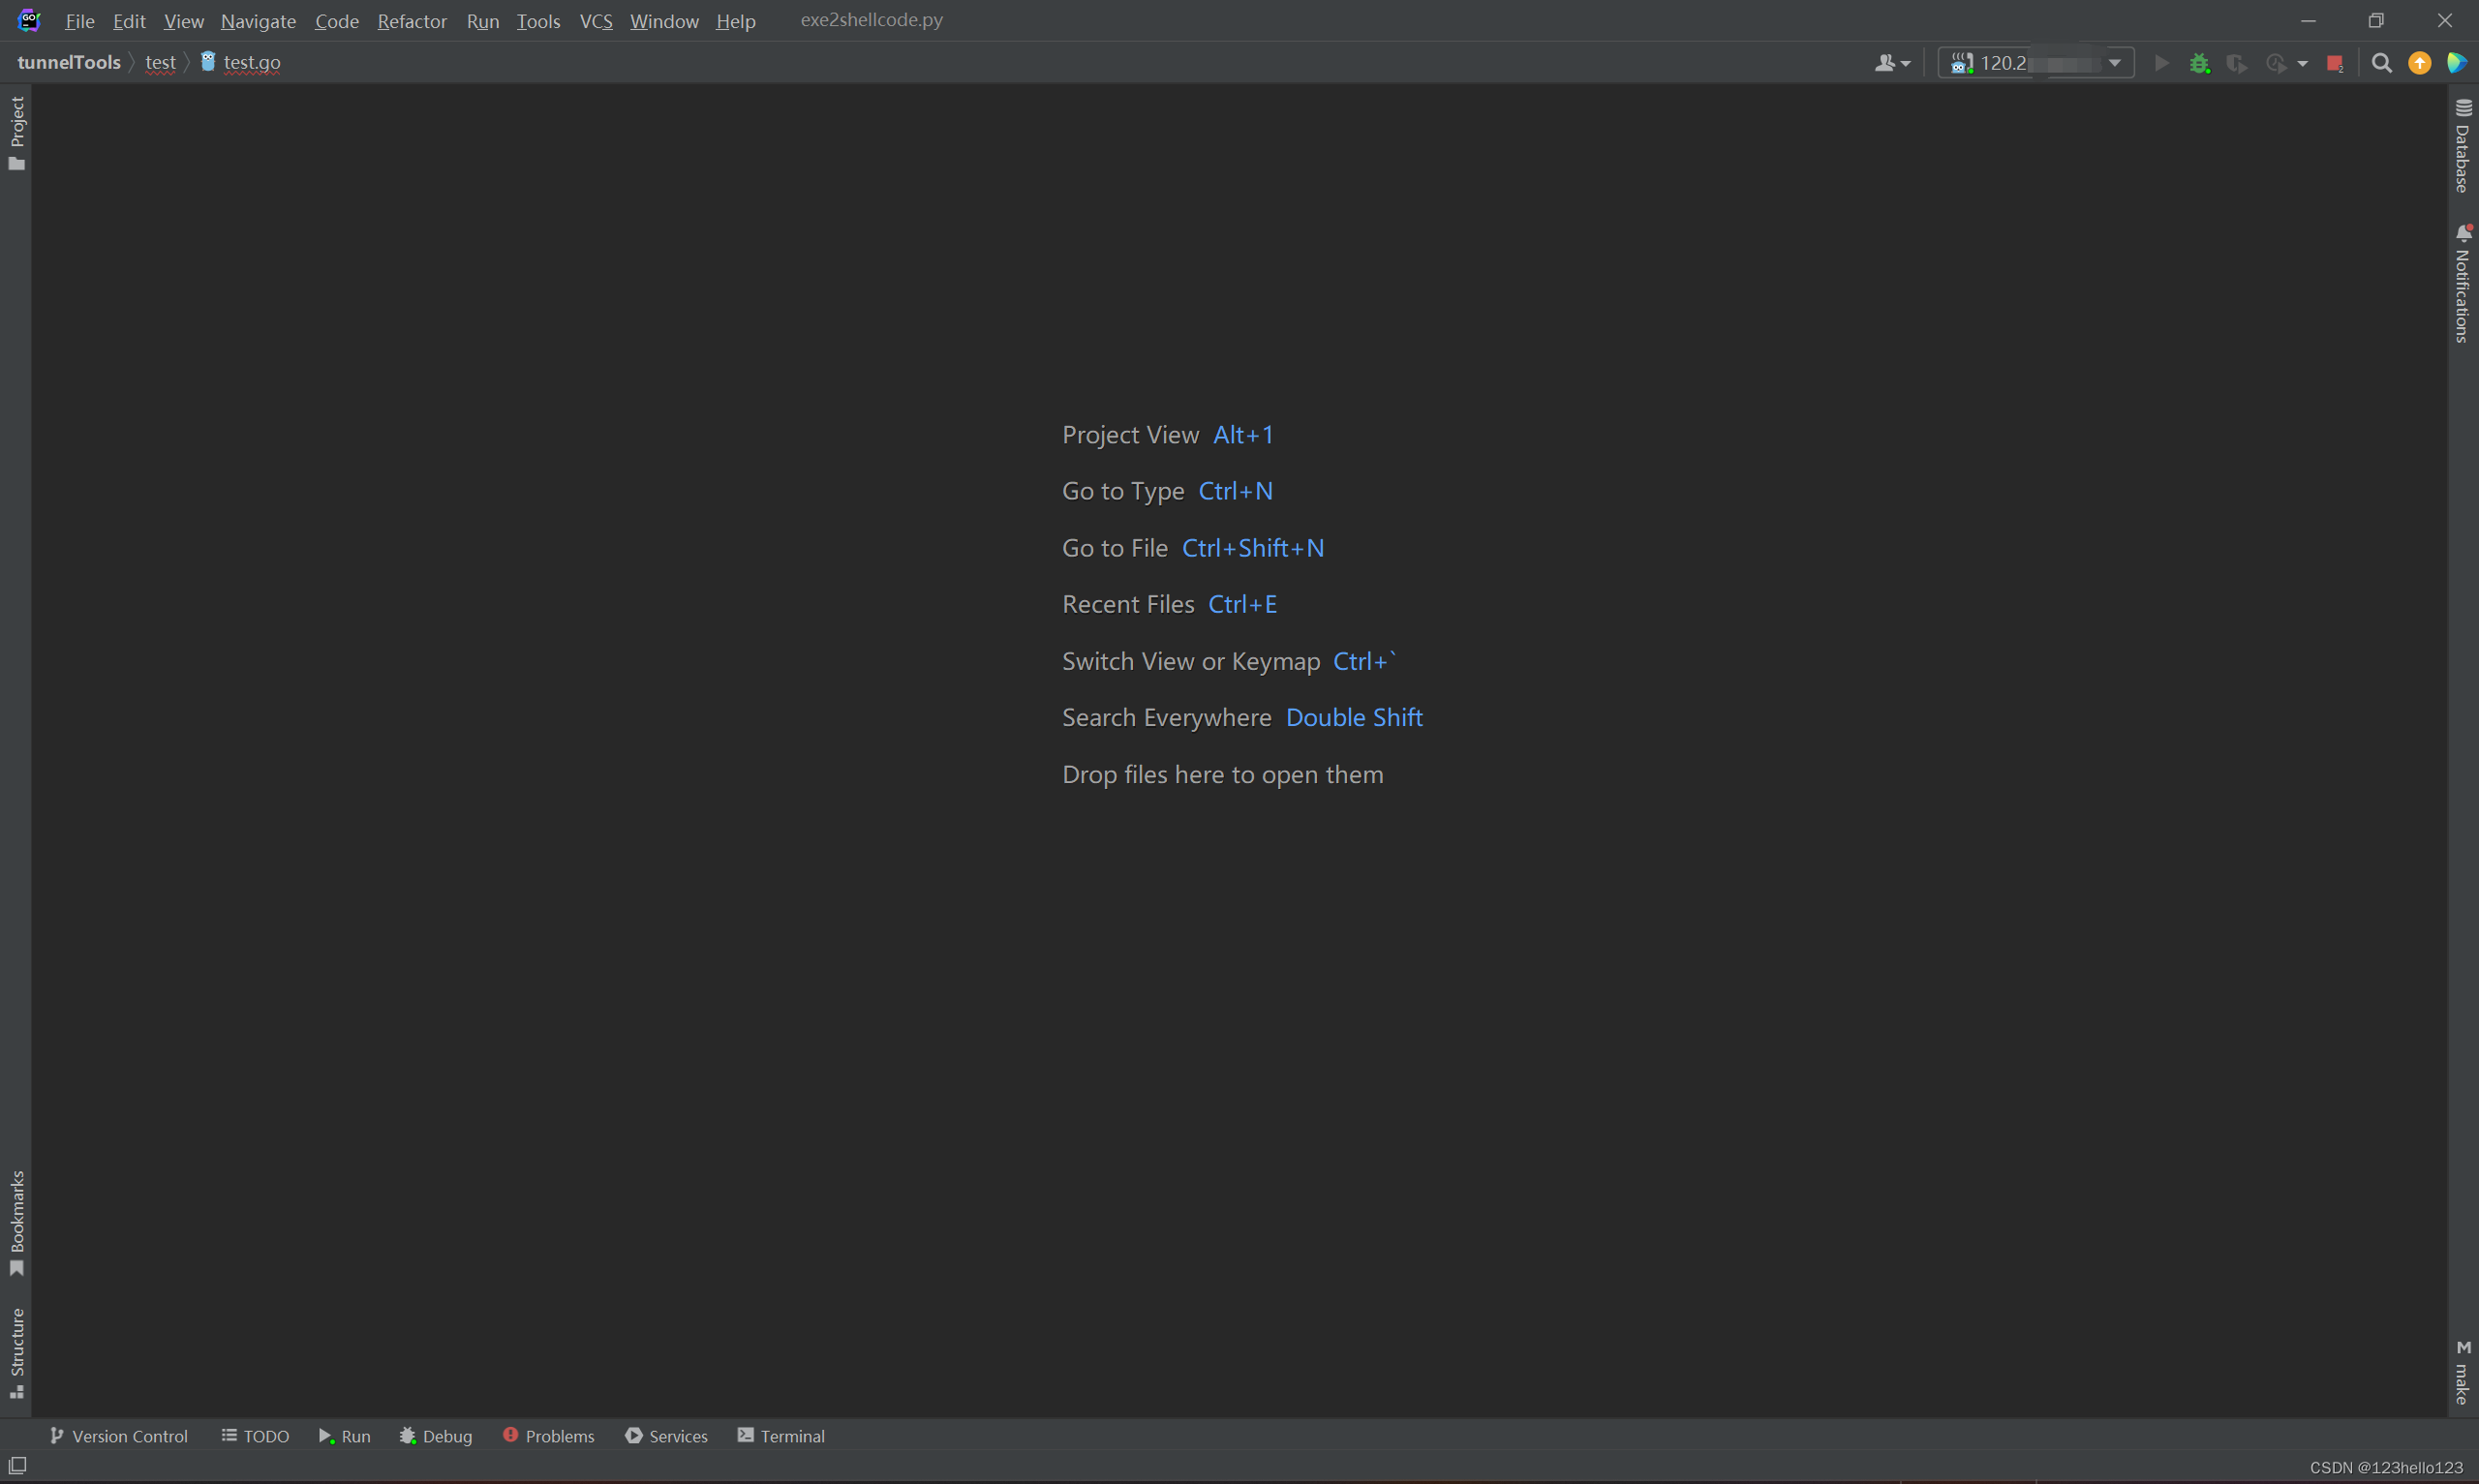Screen dimensions: 2479x1484
Task: Open the Project tool window sidebar tab
Action: [16, 133]
